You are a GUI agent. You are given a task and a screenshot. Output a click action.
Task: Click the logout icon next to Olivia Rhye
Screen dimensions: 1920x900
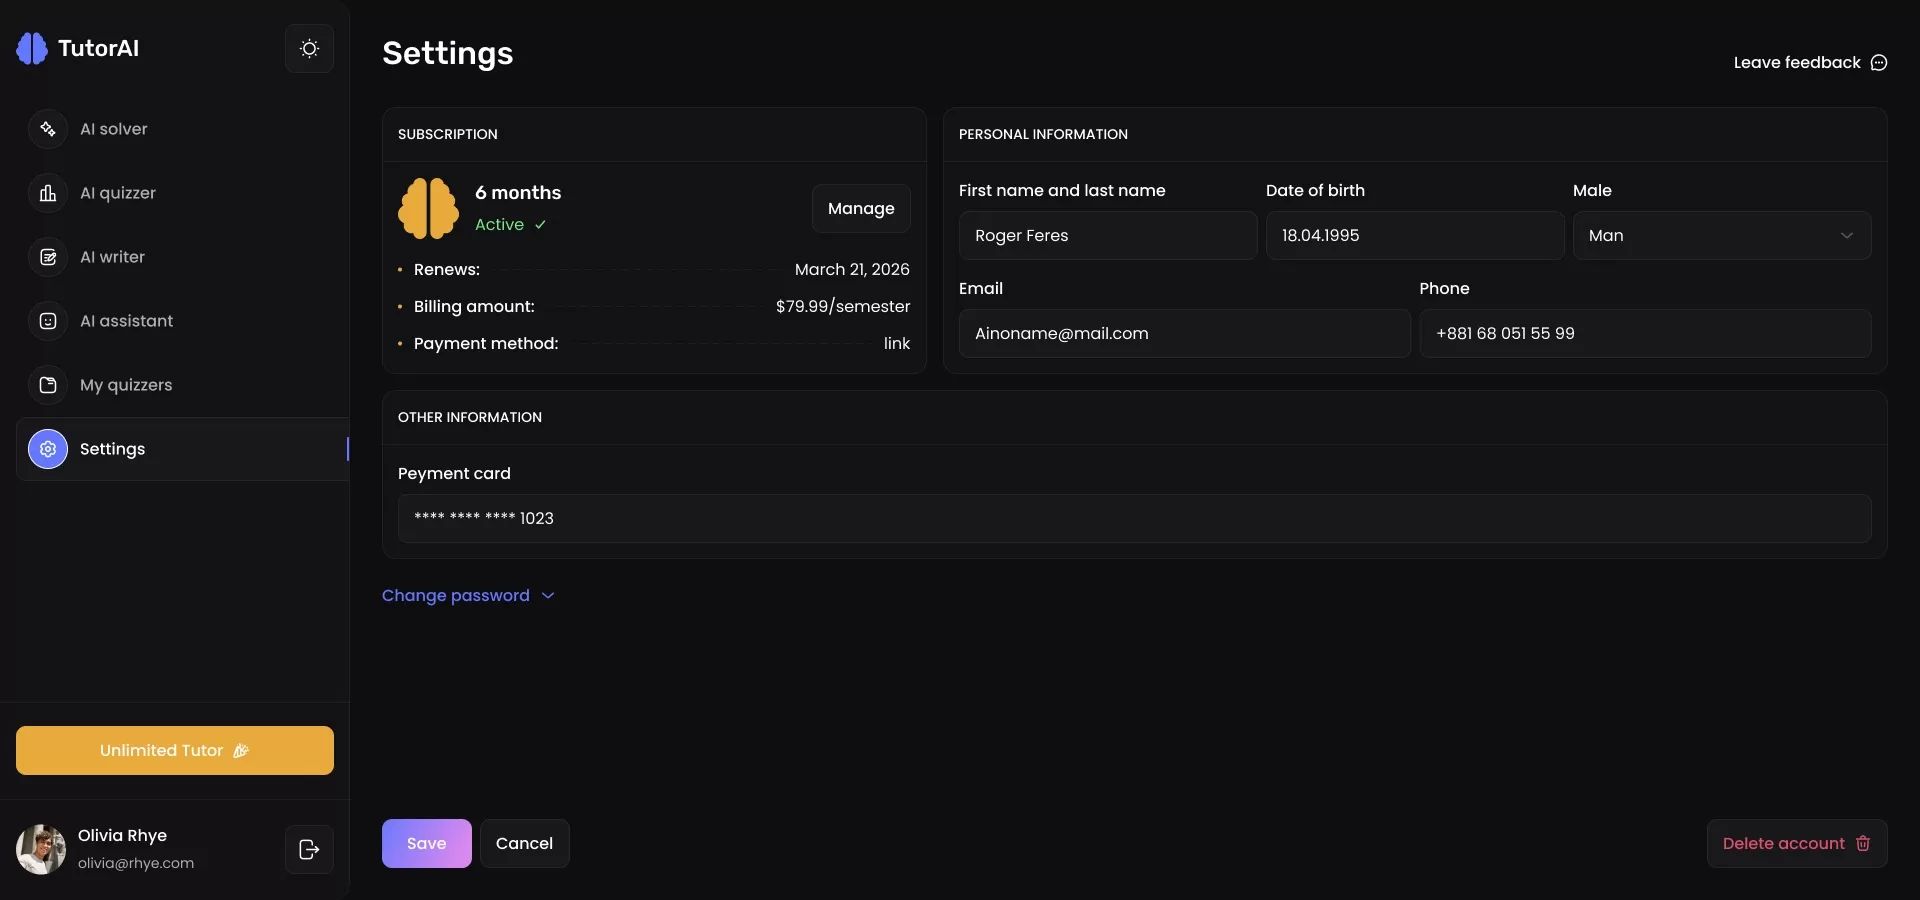(x=308, y=849)
